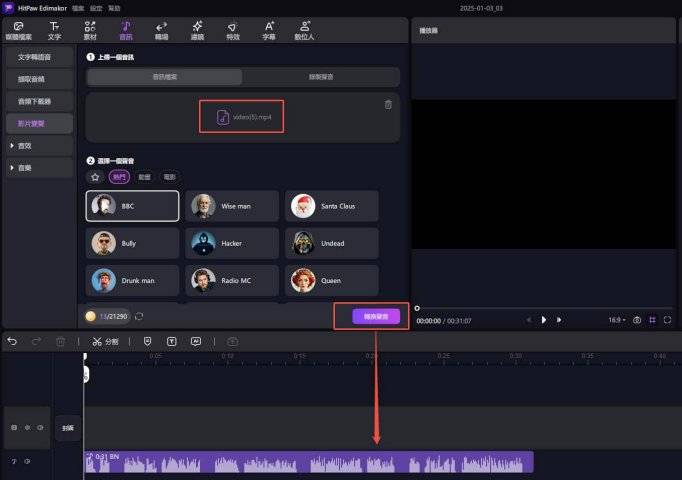Open the Digital Human (數位人) tab
The image size is (682, 480).
304,31
